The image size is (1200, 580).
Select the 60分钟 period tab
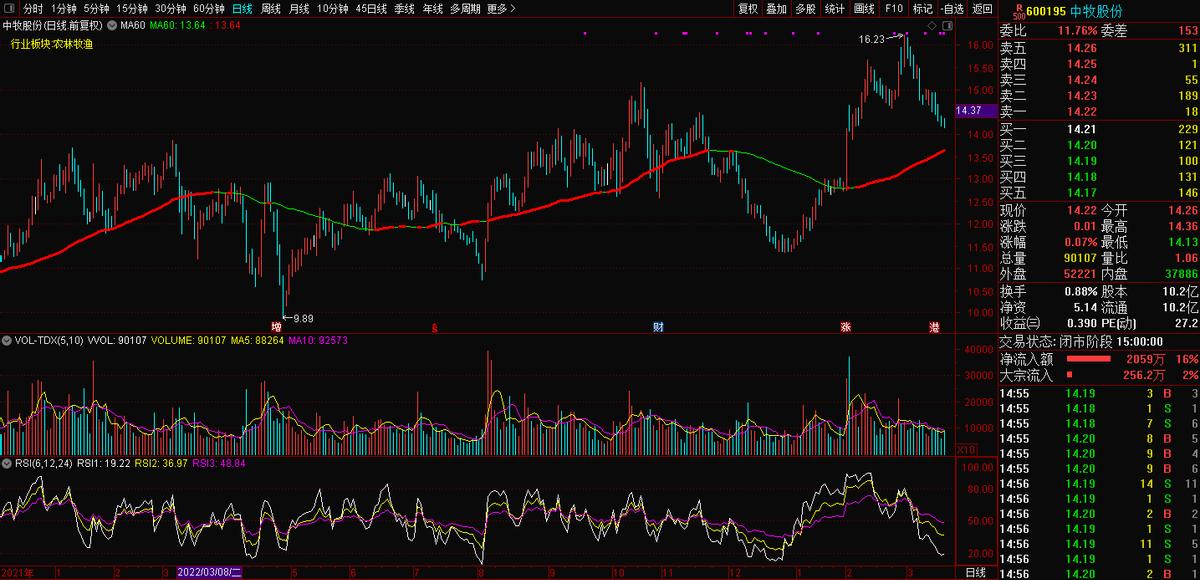coord(209,9)
